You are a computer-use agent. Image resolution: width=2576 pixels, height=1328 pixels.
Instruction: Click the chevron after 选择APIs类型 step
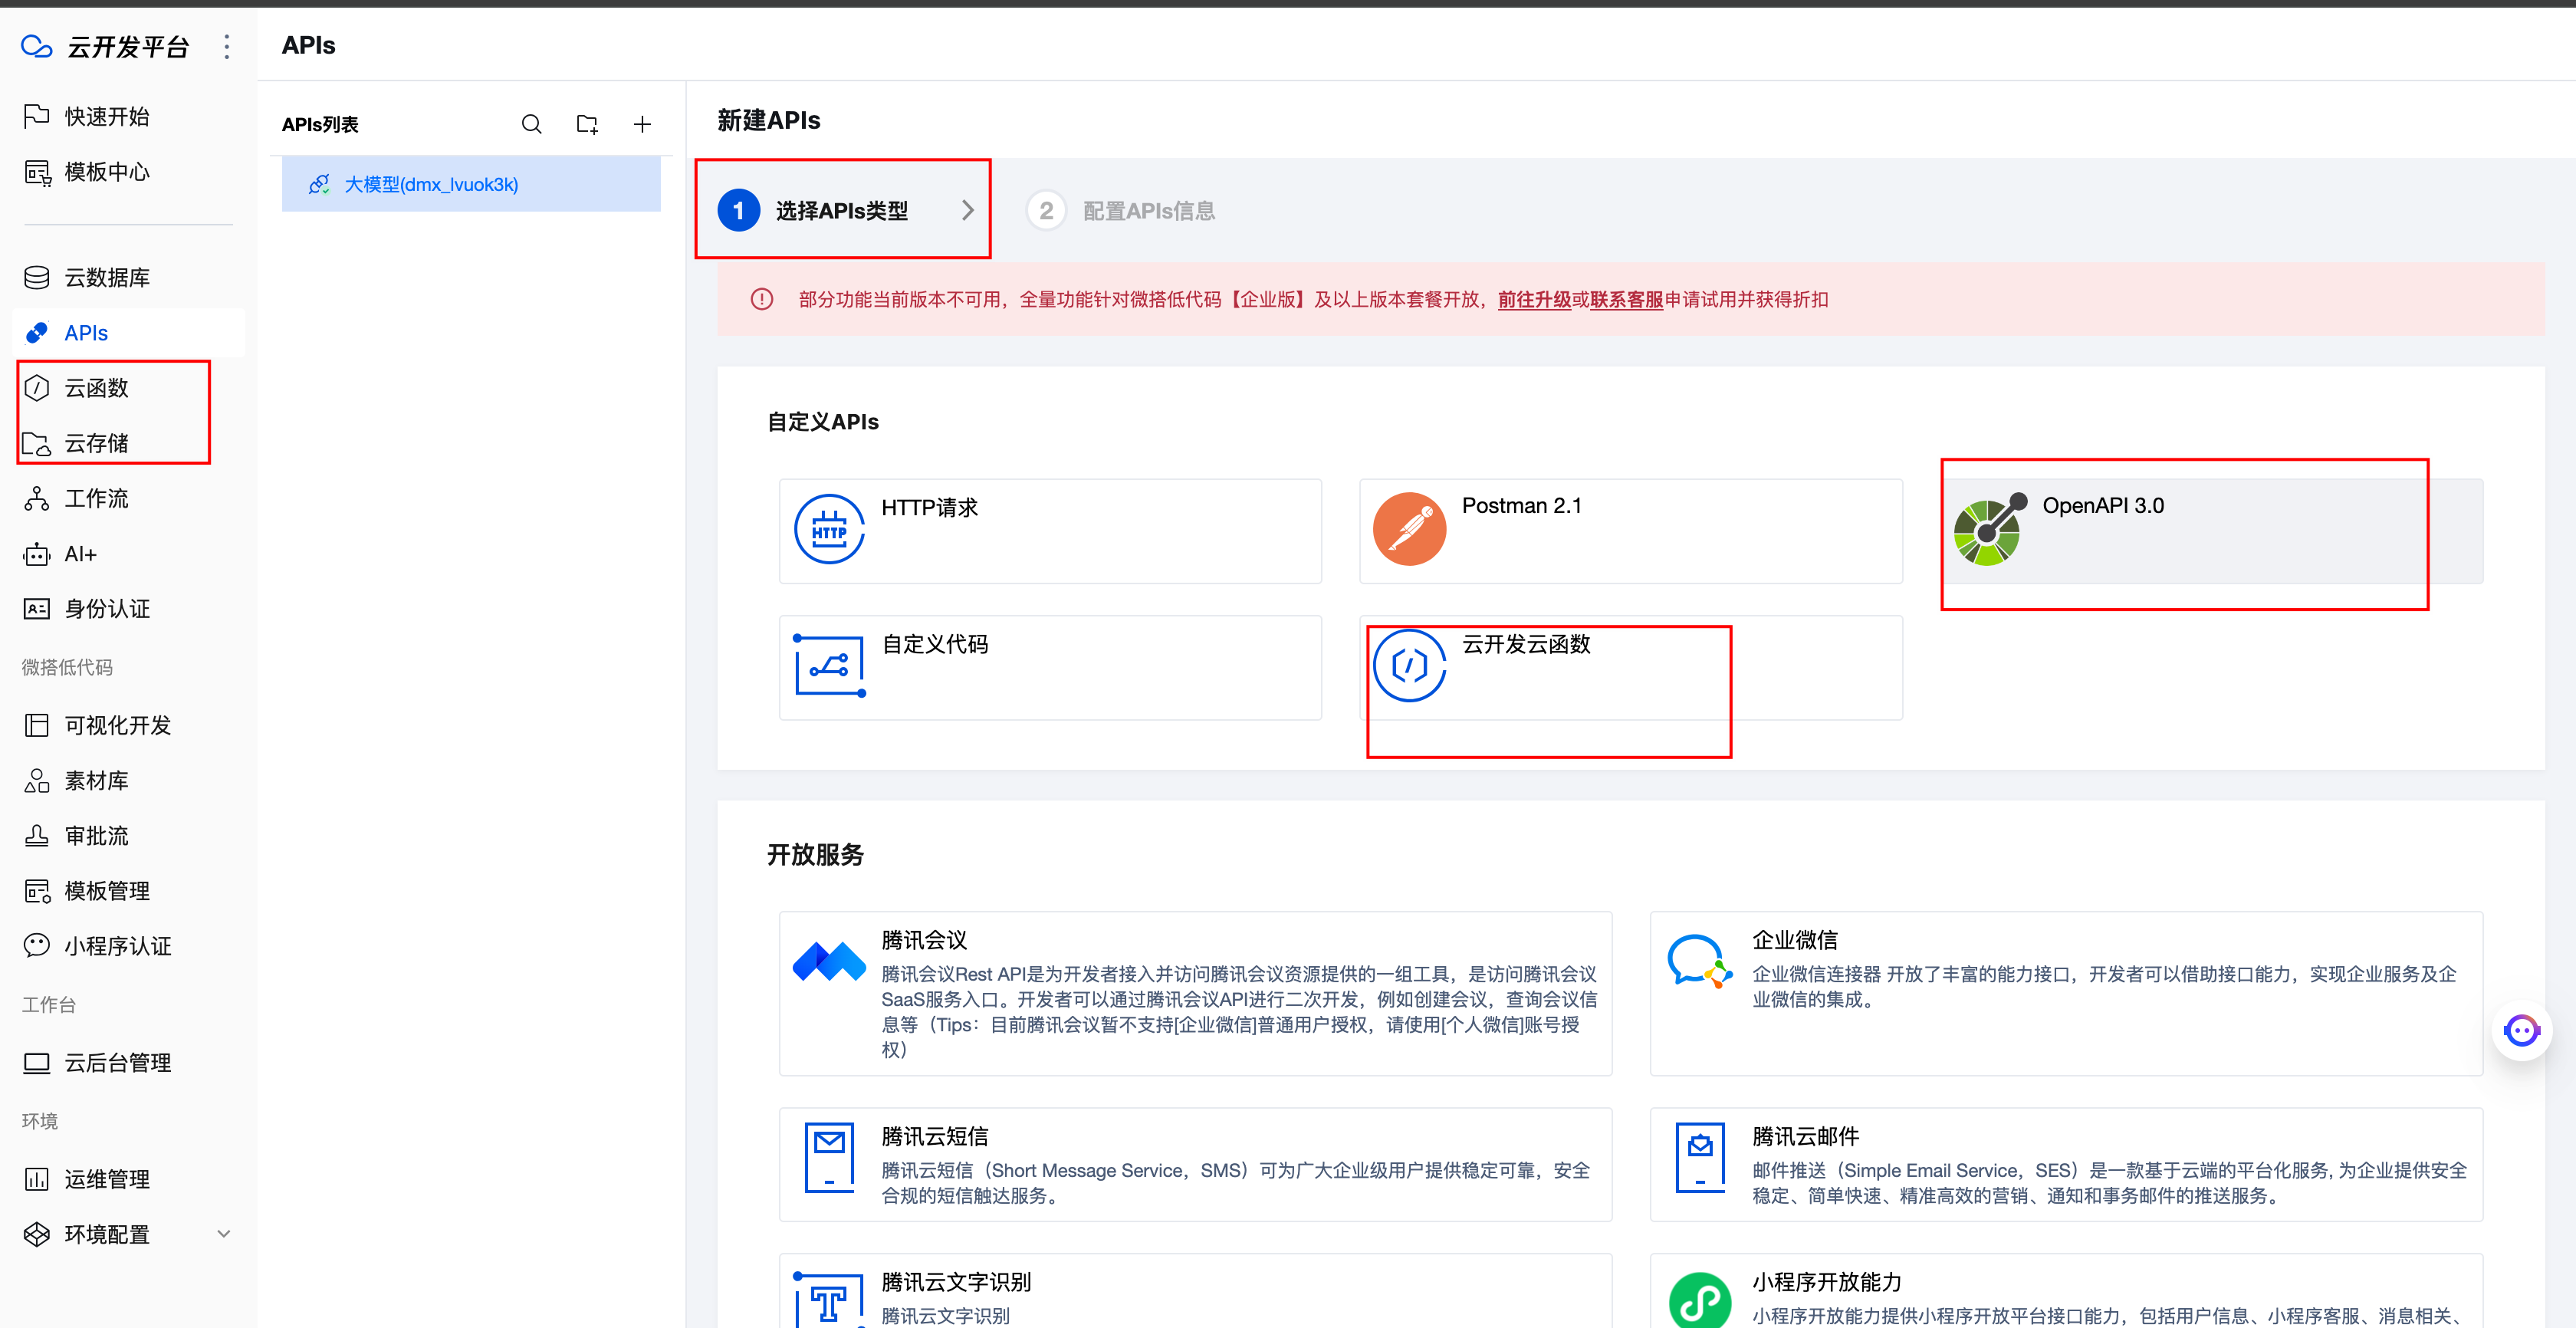[968, 210]
